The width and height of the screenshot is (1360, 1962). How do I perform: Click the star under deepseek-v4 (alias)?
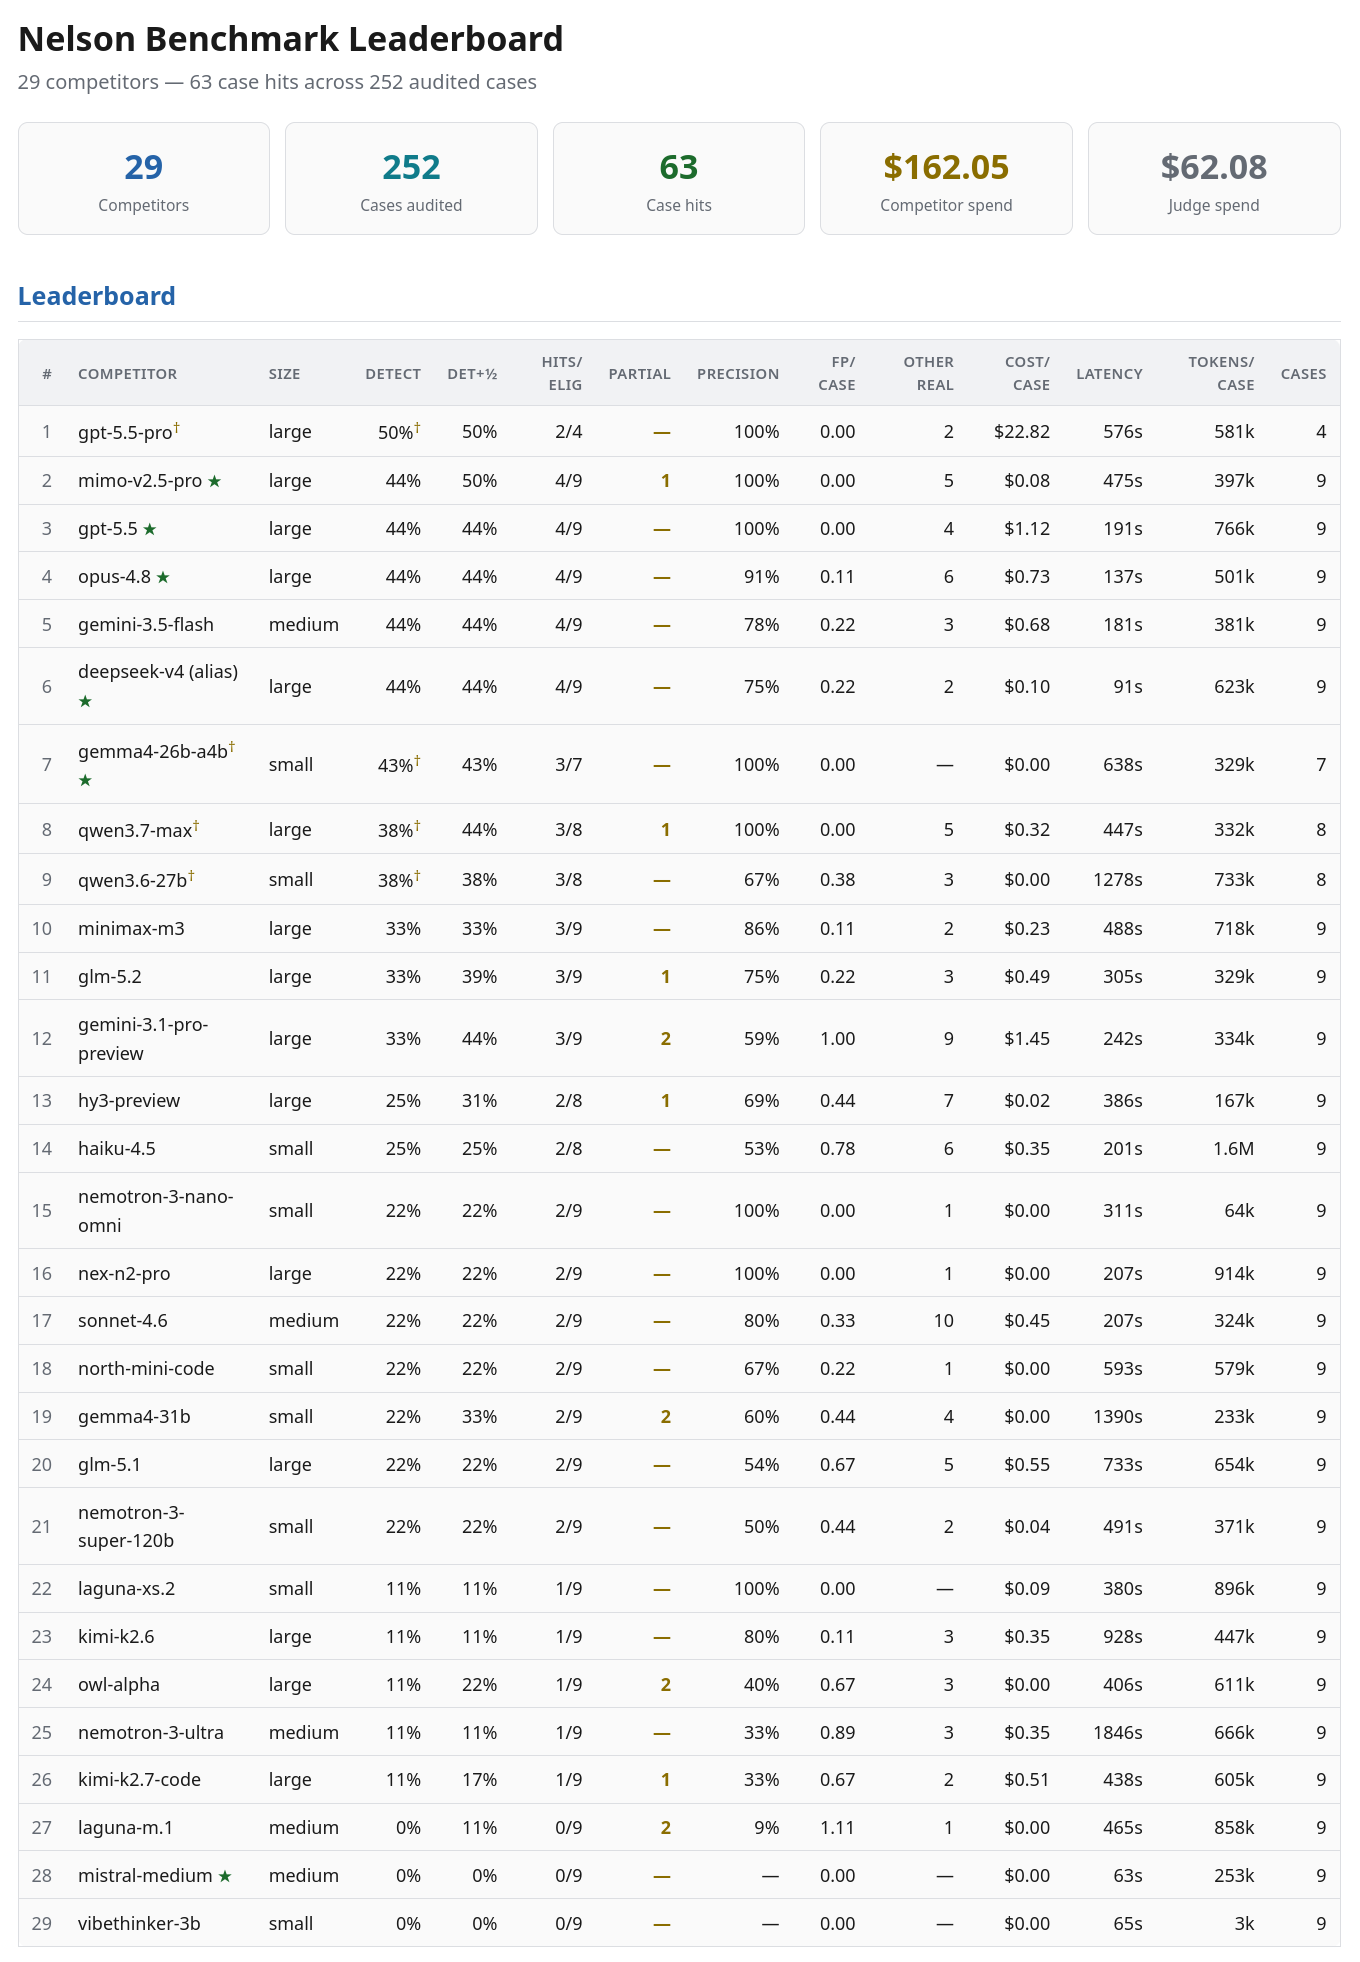point(85,701)
